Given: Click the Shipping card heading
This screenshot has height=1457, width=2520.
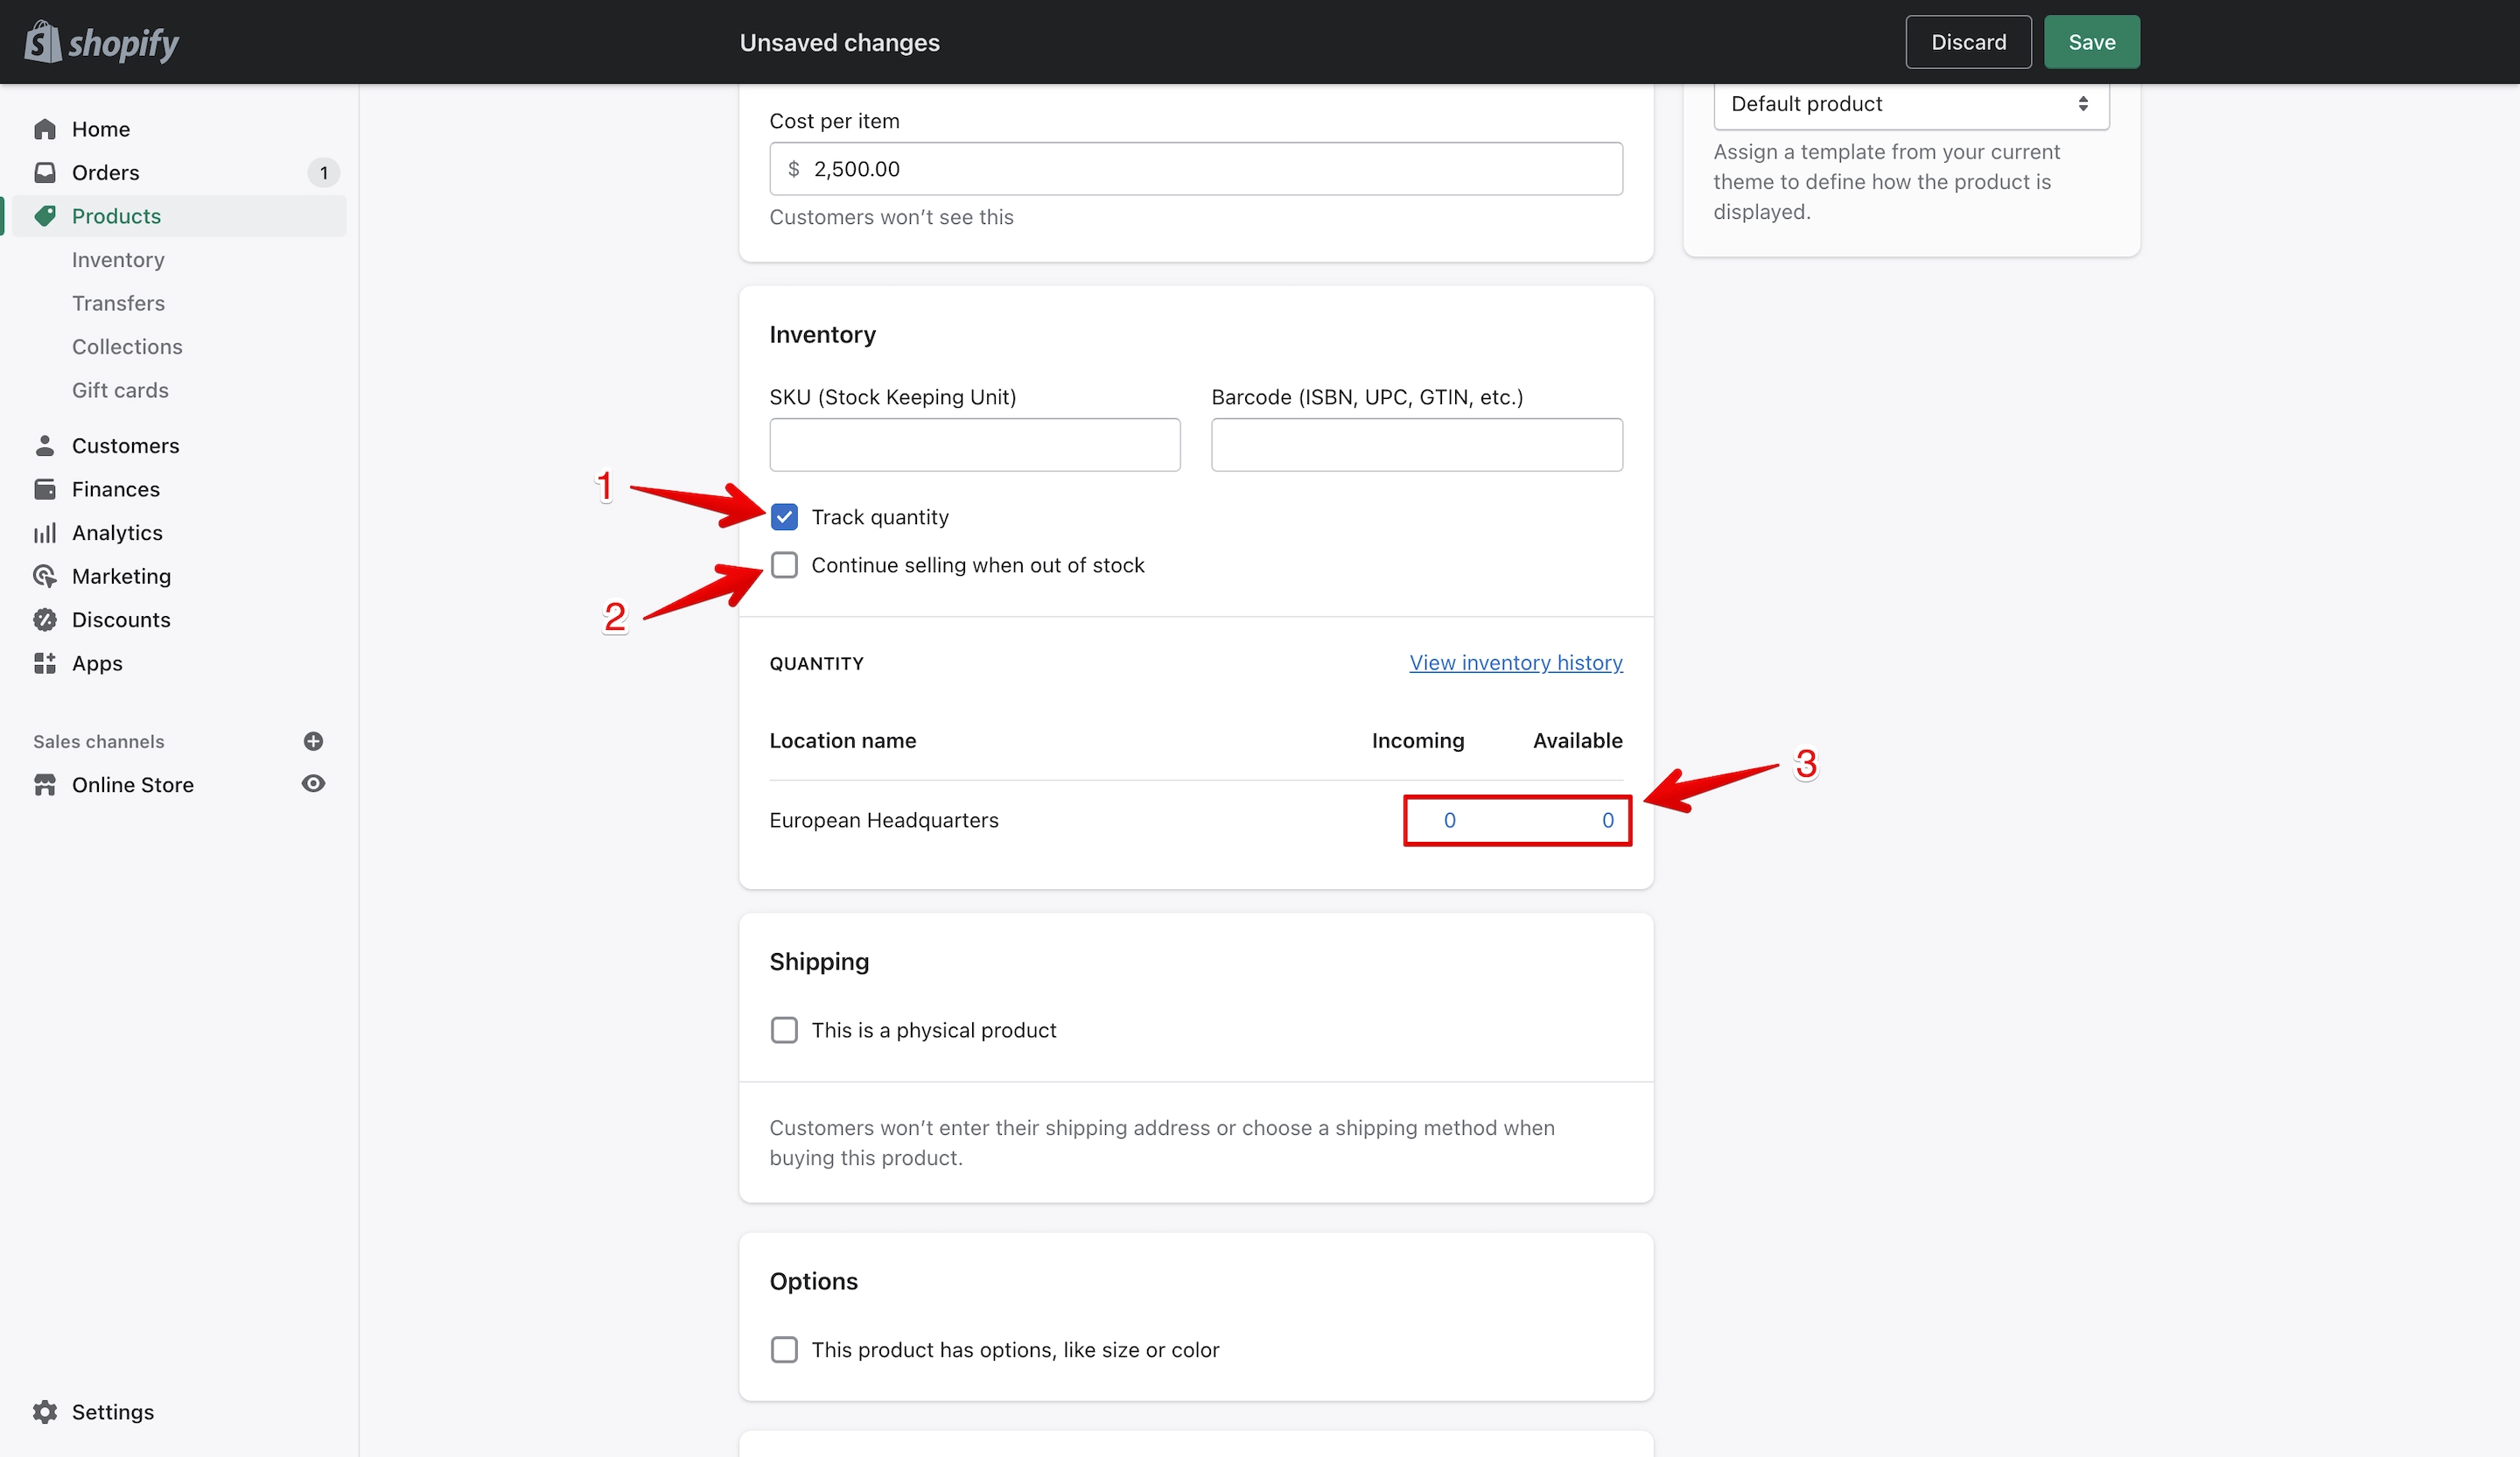Looking at the screenshot, I should tap(819, 961).
